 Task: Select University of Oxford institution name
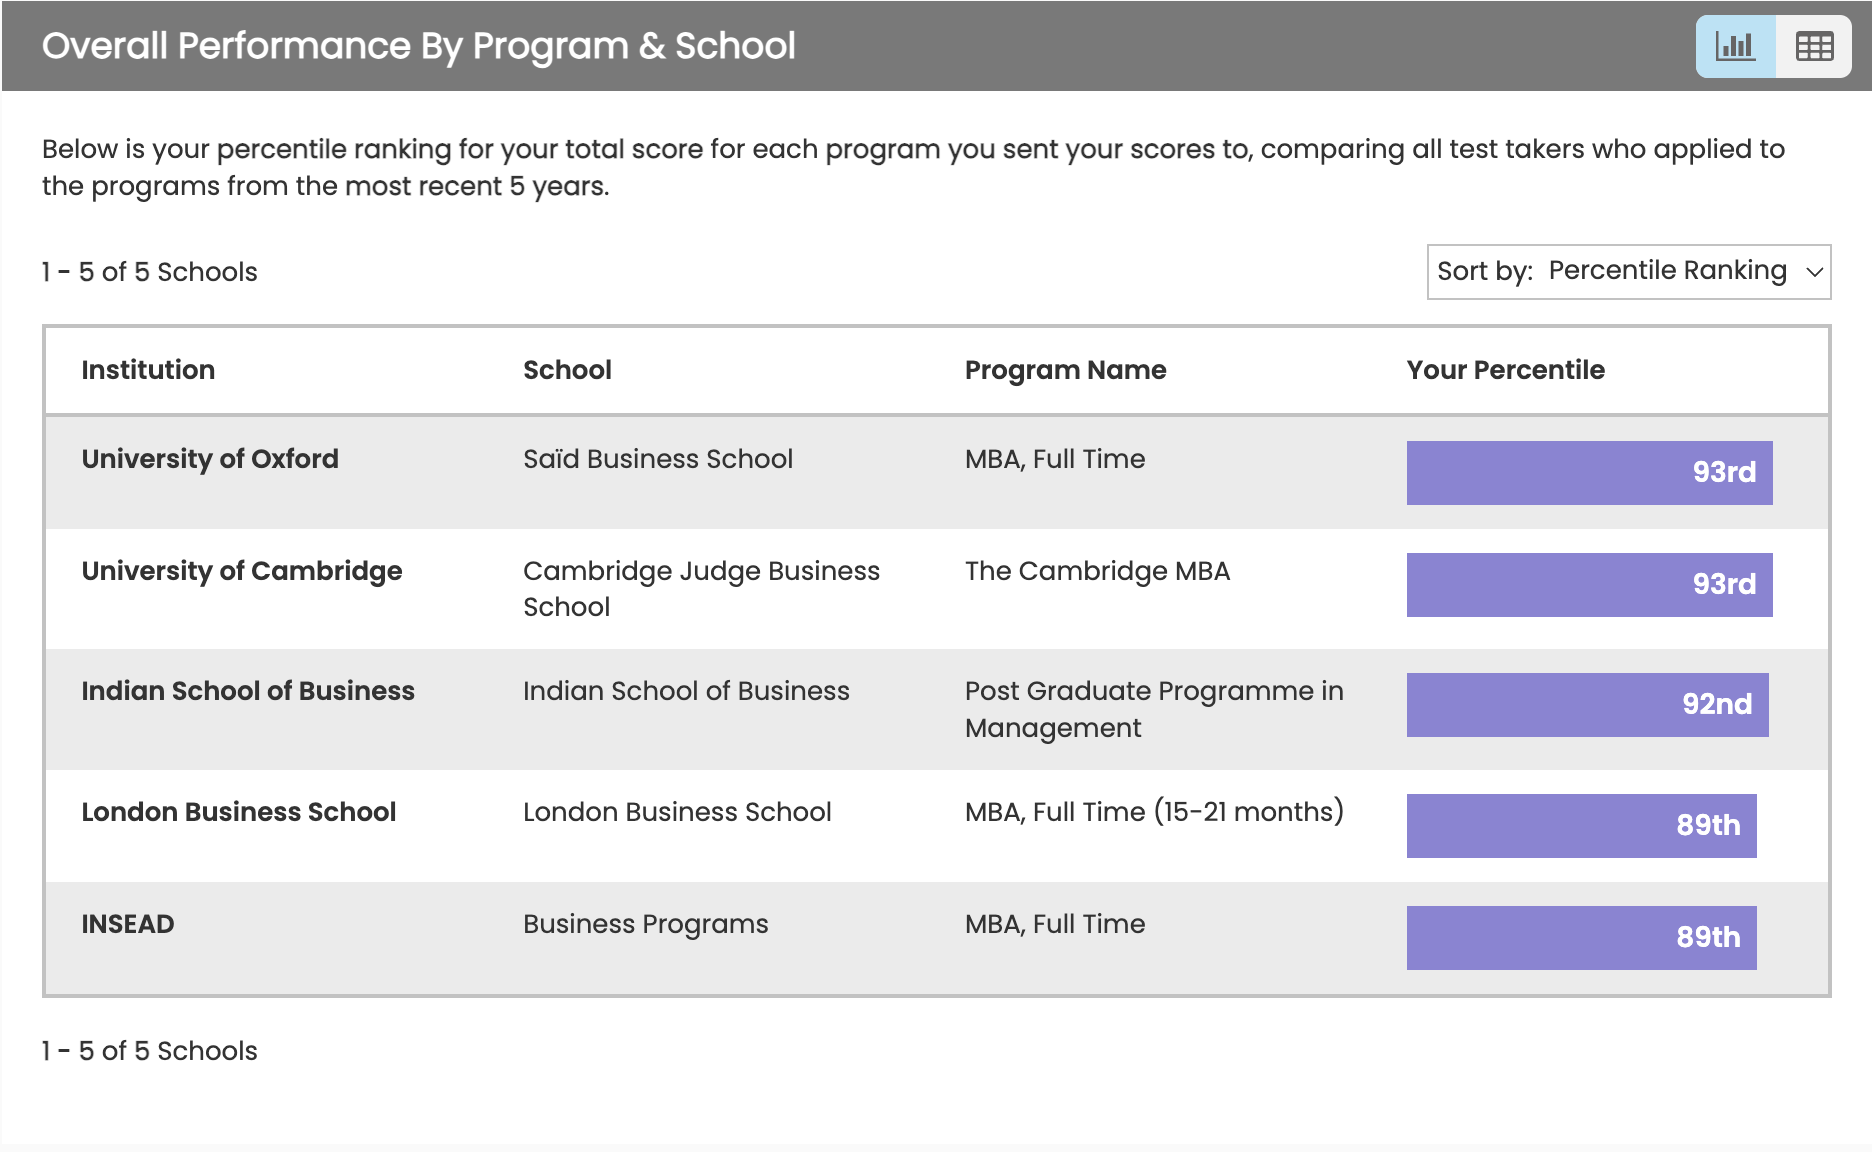(210, 459)
